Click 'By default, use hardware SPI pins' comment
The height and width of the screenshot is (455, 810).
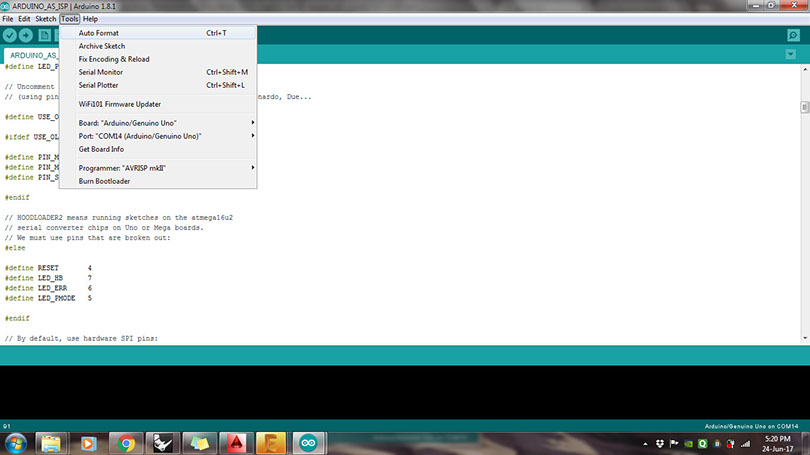[82, 338]
